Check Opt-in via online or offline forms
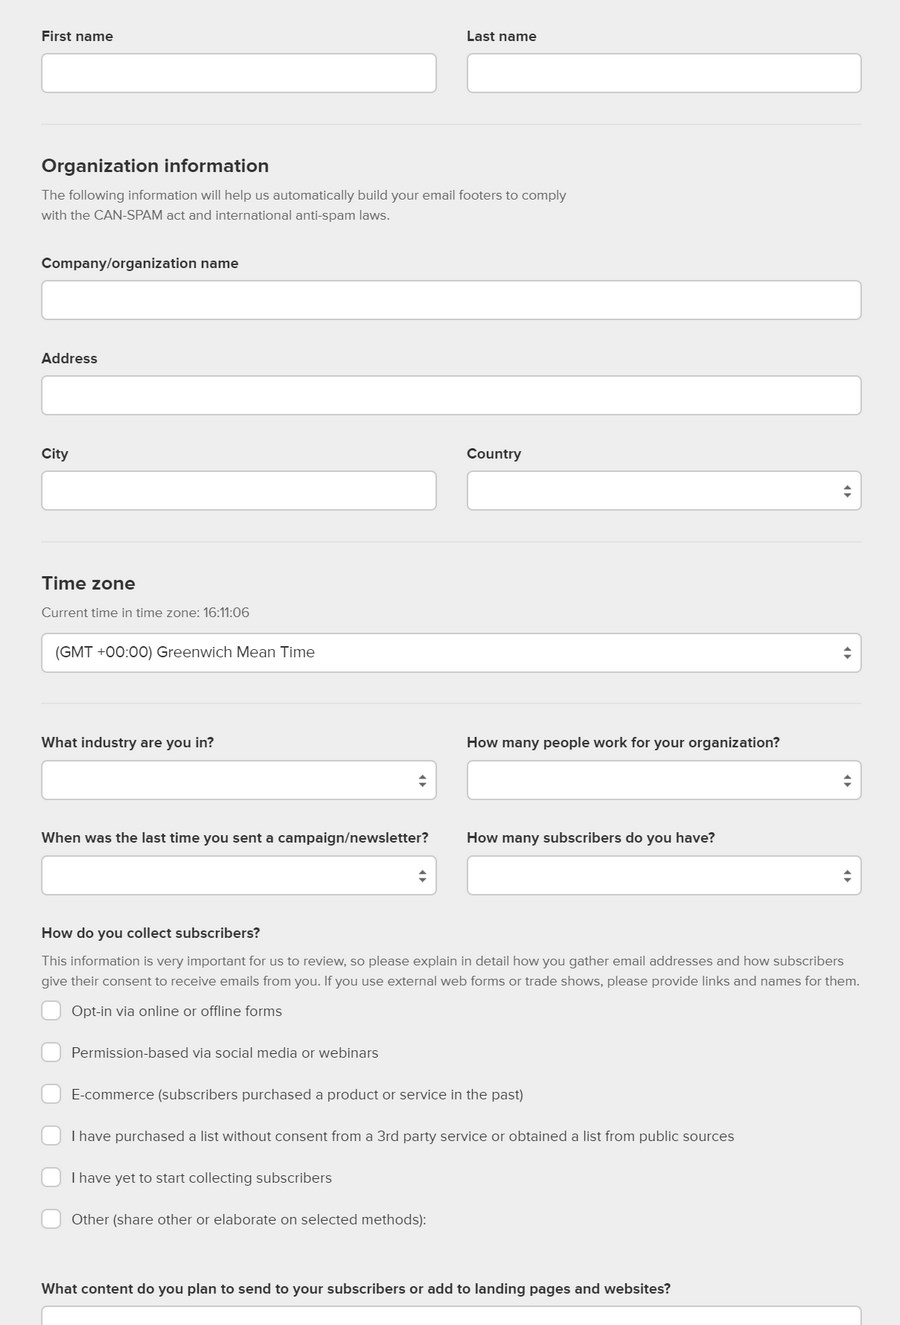900x1325 pixels. pos(51,1011)
